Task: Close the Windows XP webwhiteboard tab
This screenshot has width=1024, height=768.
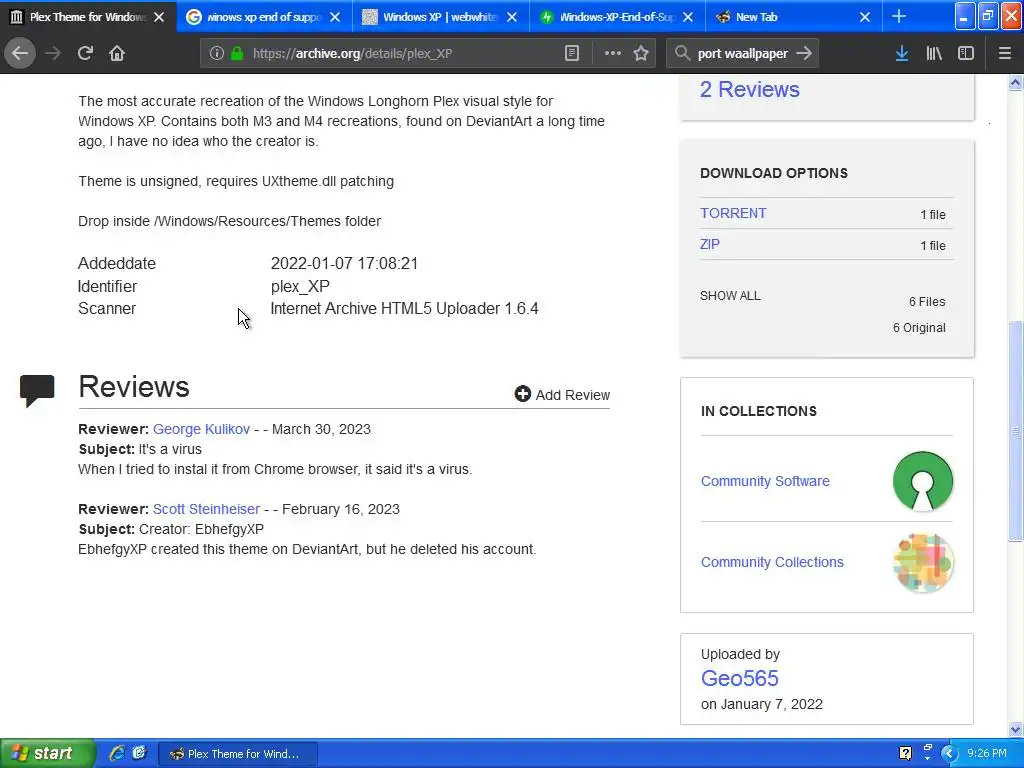Action: click(512, 18)
